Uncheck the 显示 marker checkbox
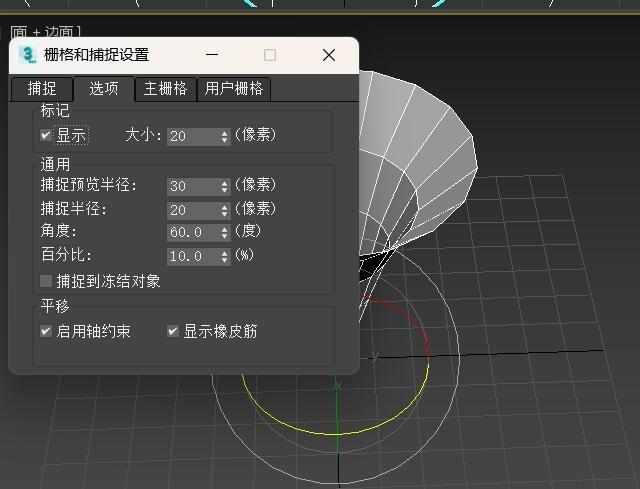 click(x=46, y=135)
